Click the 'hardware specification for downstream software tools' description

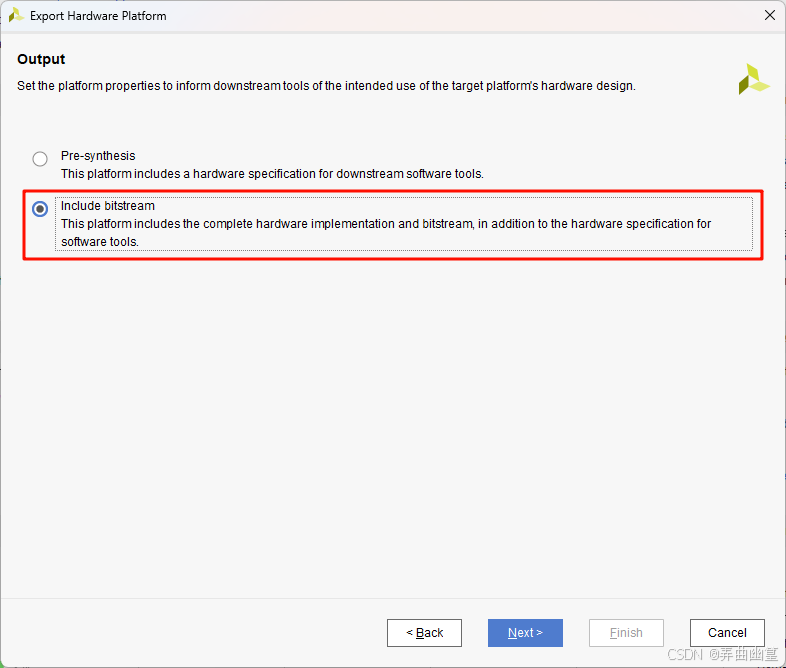click(272, 174)
